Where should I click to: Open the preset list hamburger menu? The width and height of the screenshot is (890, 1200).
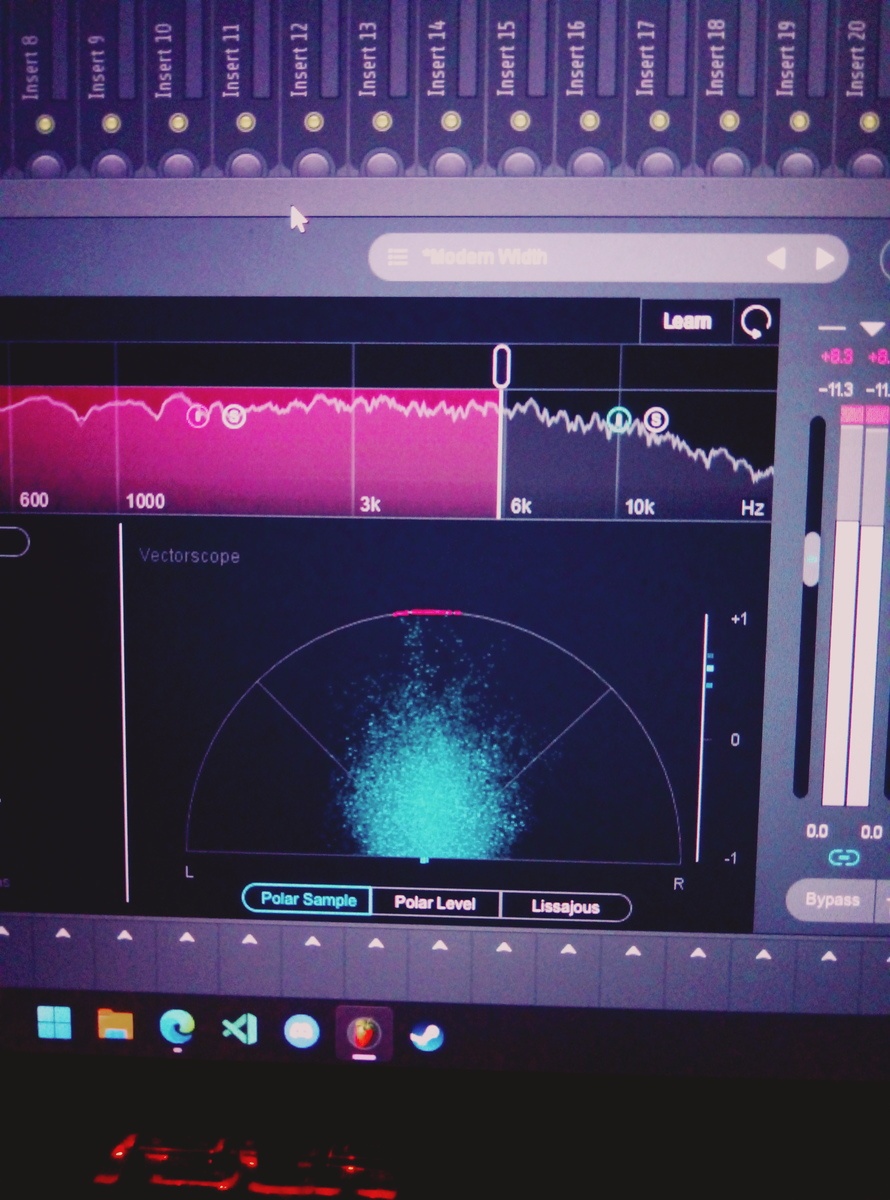point(397,258)
